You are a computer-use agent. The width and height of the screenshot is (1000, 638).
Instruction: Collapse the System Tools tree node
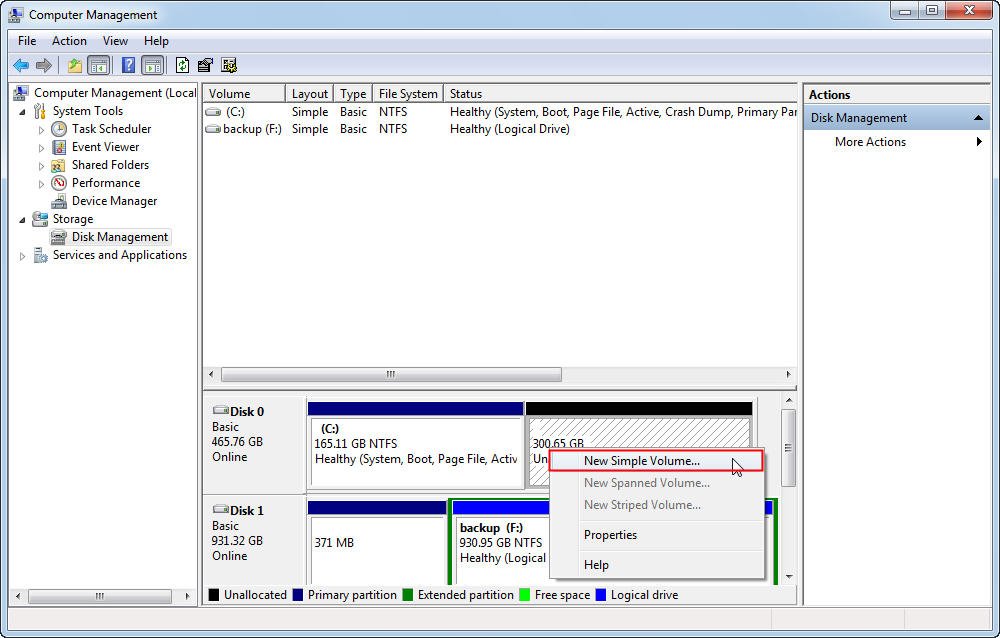tap(23, 112)
